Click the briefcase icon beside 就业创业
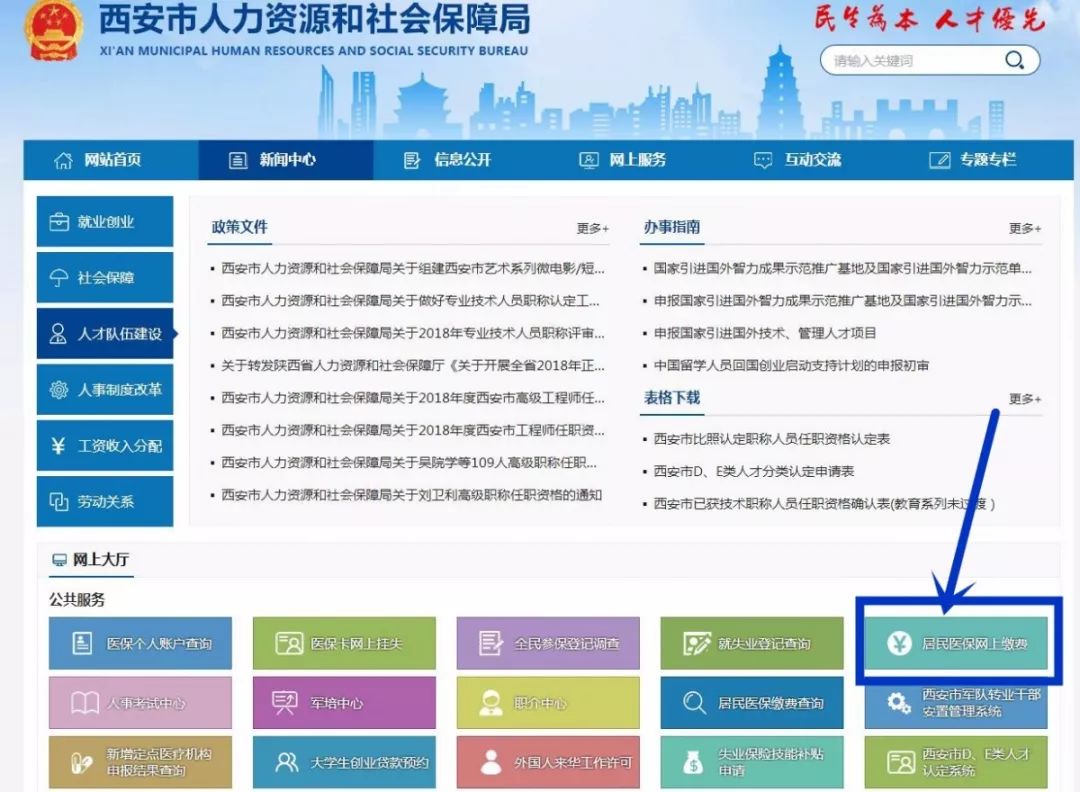1080x792 pixels. pos(59,222)
